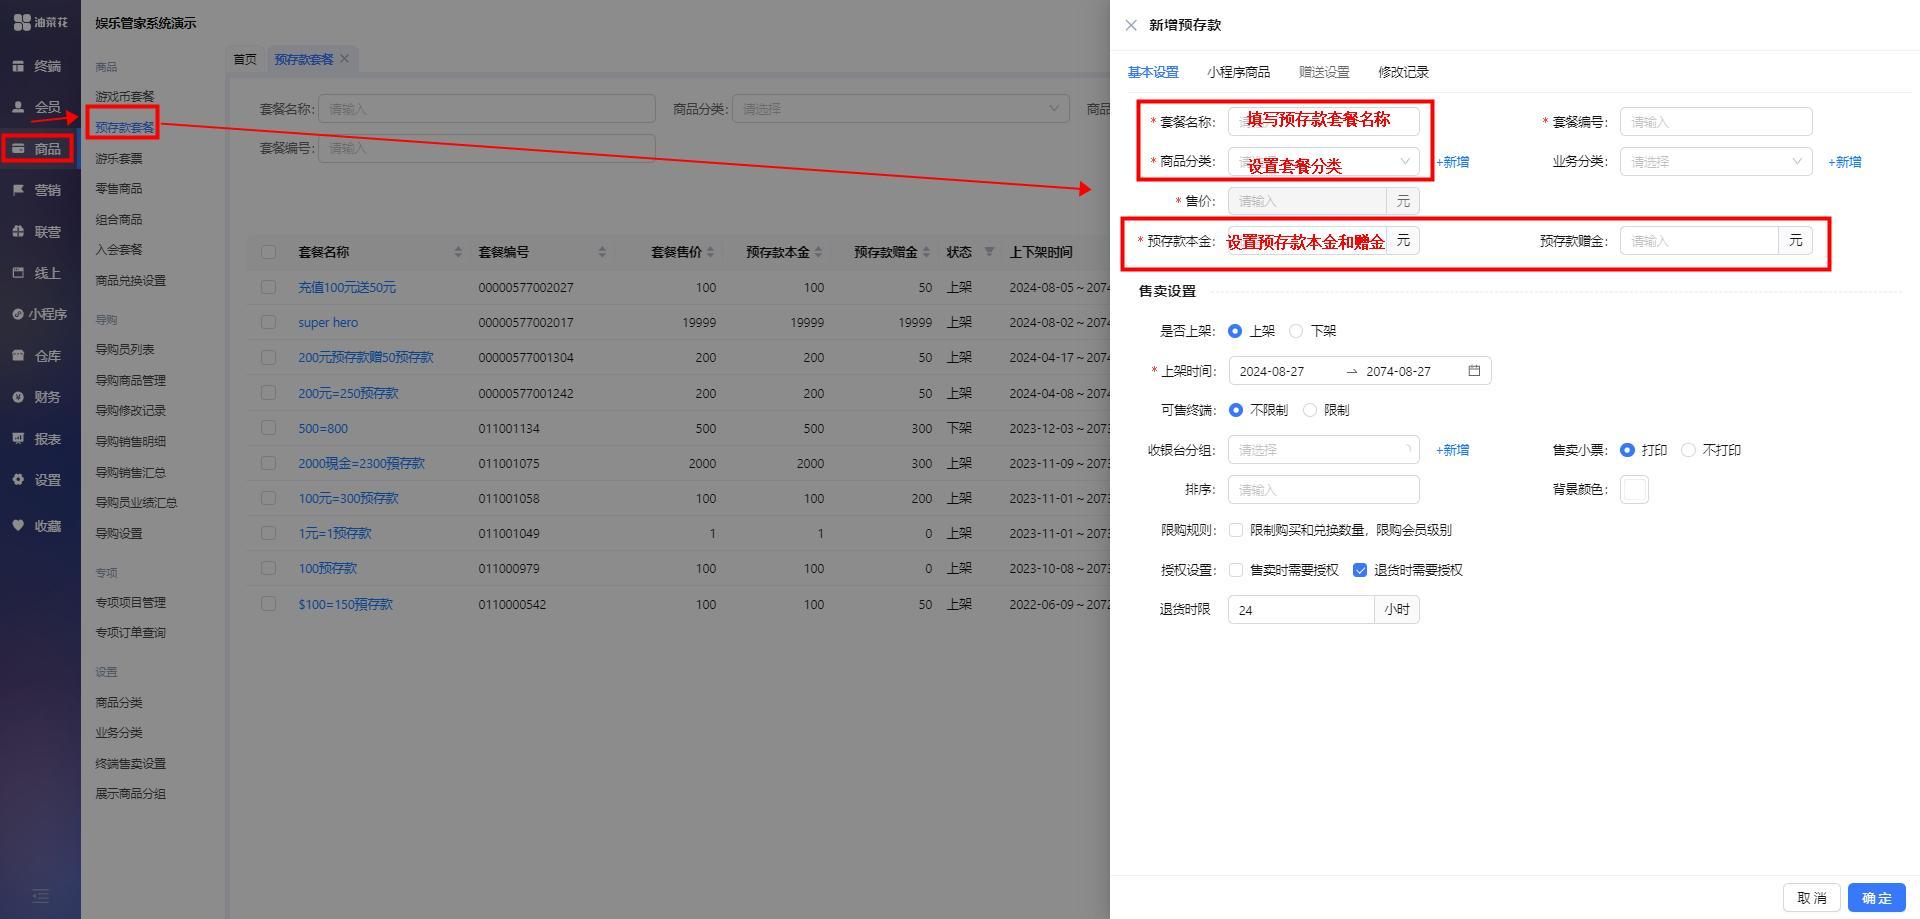Click the 油菜花 logo icon
1920x919 pixels.
click(x=22, y=22)
